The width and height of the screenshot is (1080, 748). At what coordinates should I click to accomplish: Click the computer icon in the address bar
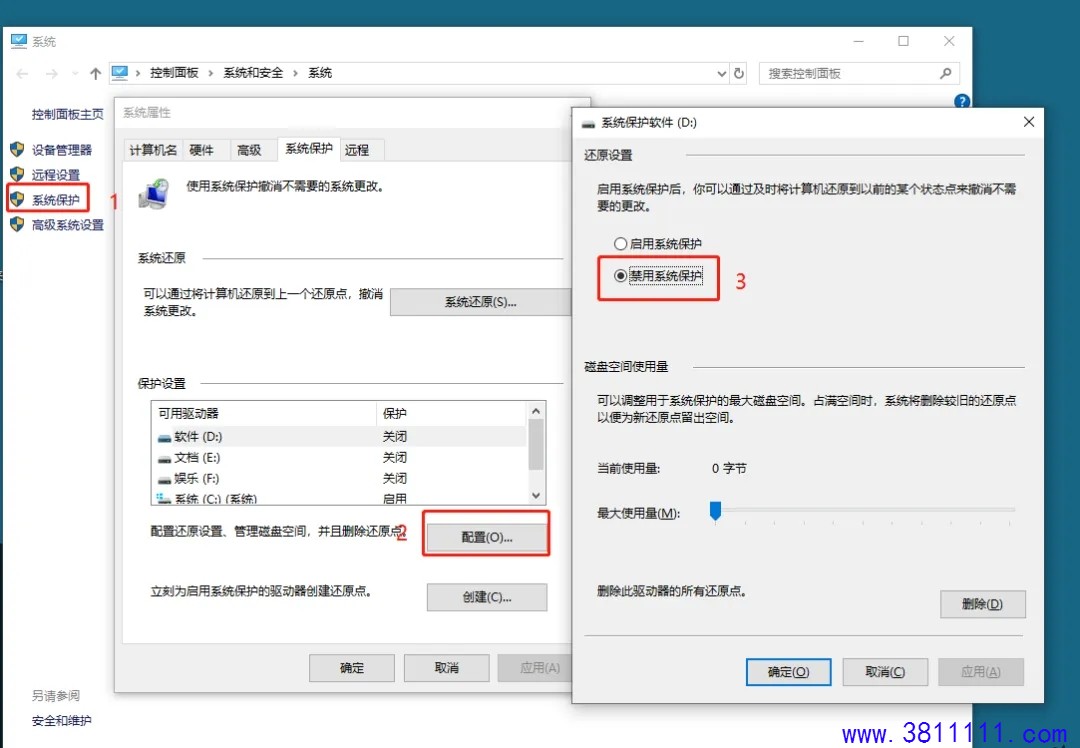[x=120, y=72]
